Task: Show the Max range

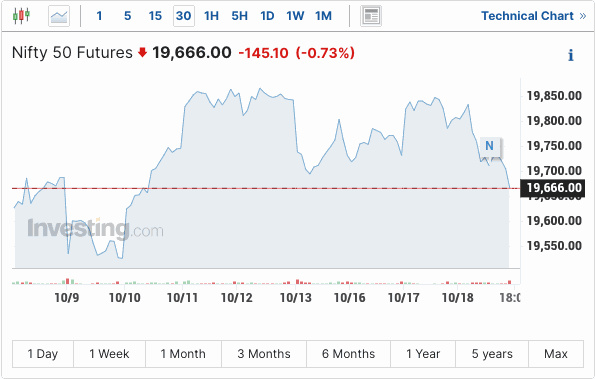Action: click(x=556, y=354)
